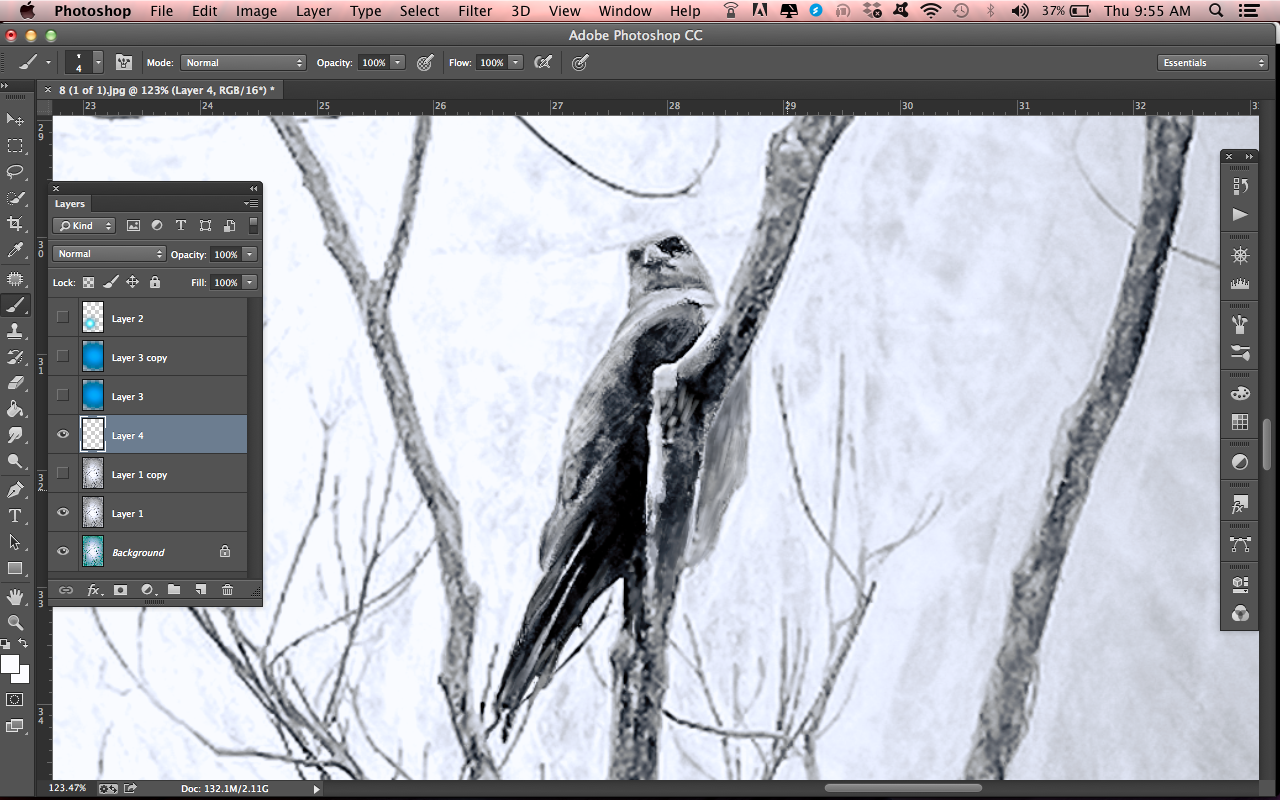
Task: Toggle lock position in Layers panel
Action: coord(132,283)
